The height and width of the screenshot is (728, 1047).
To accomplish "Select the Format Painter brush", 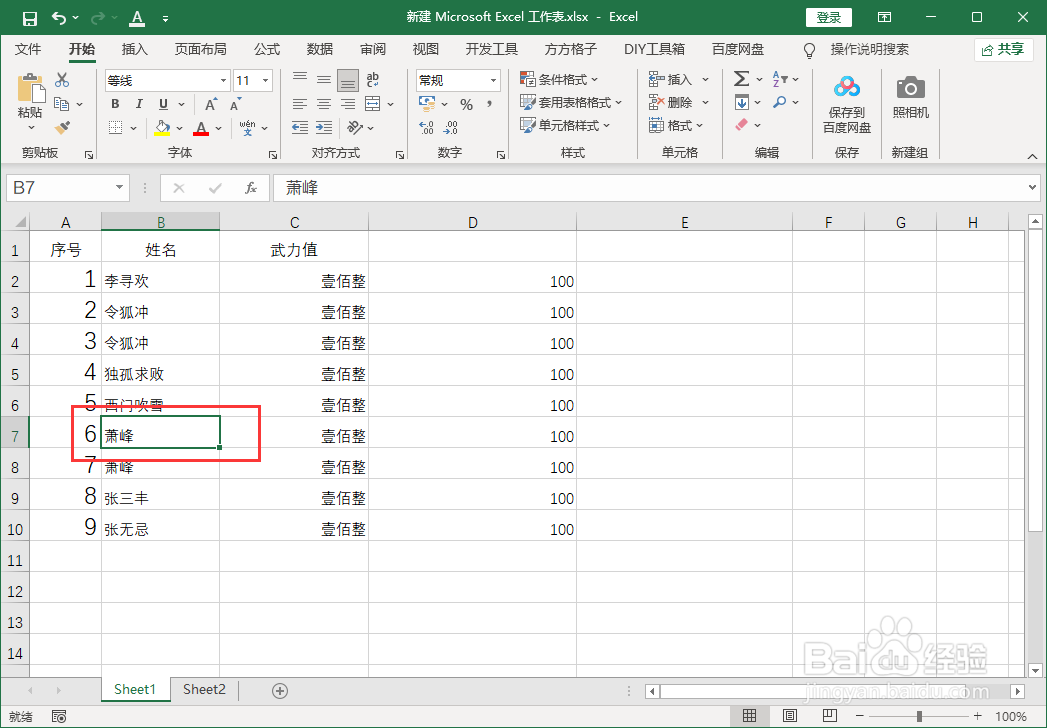I will pos(63,127).
